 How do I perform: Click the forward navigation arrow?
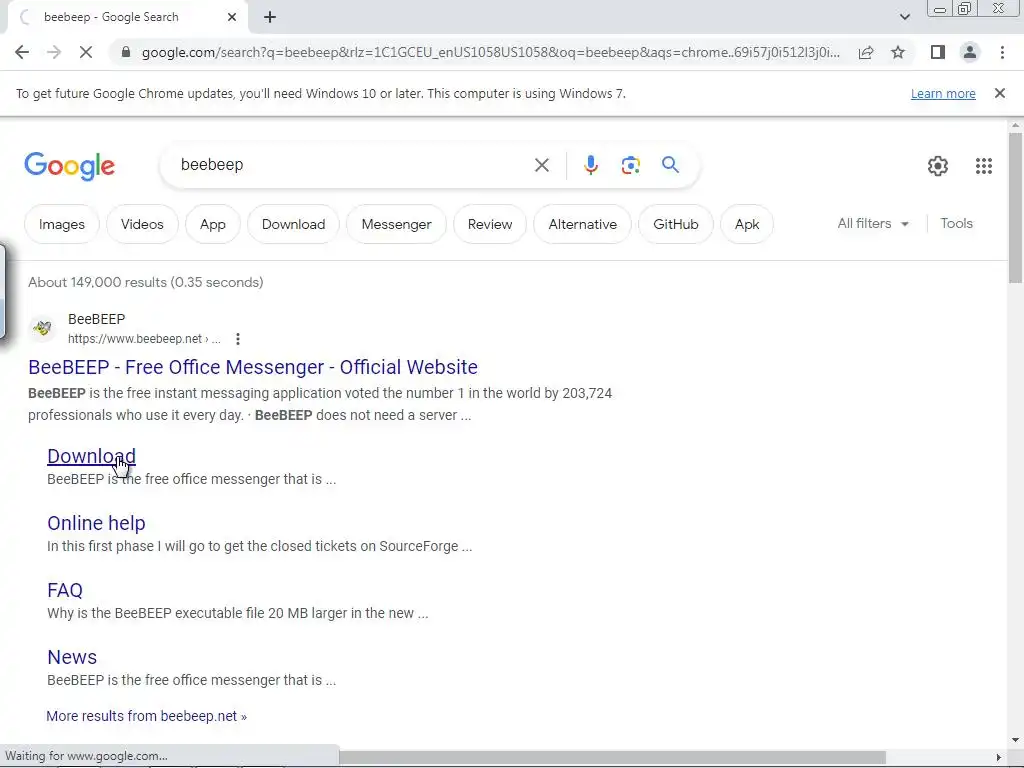coord(54,52)
